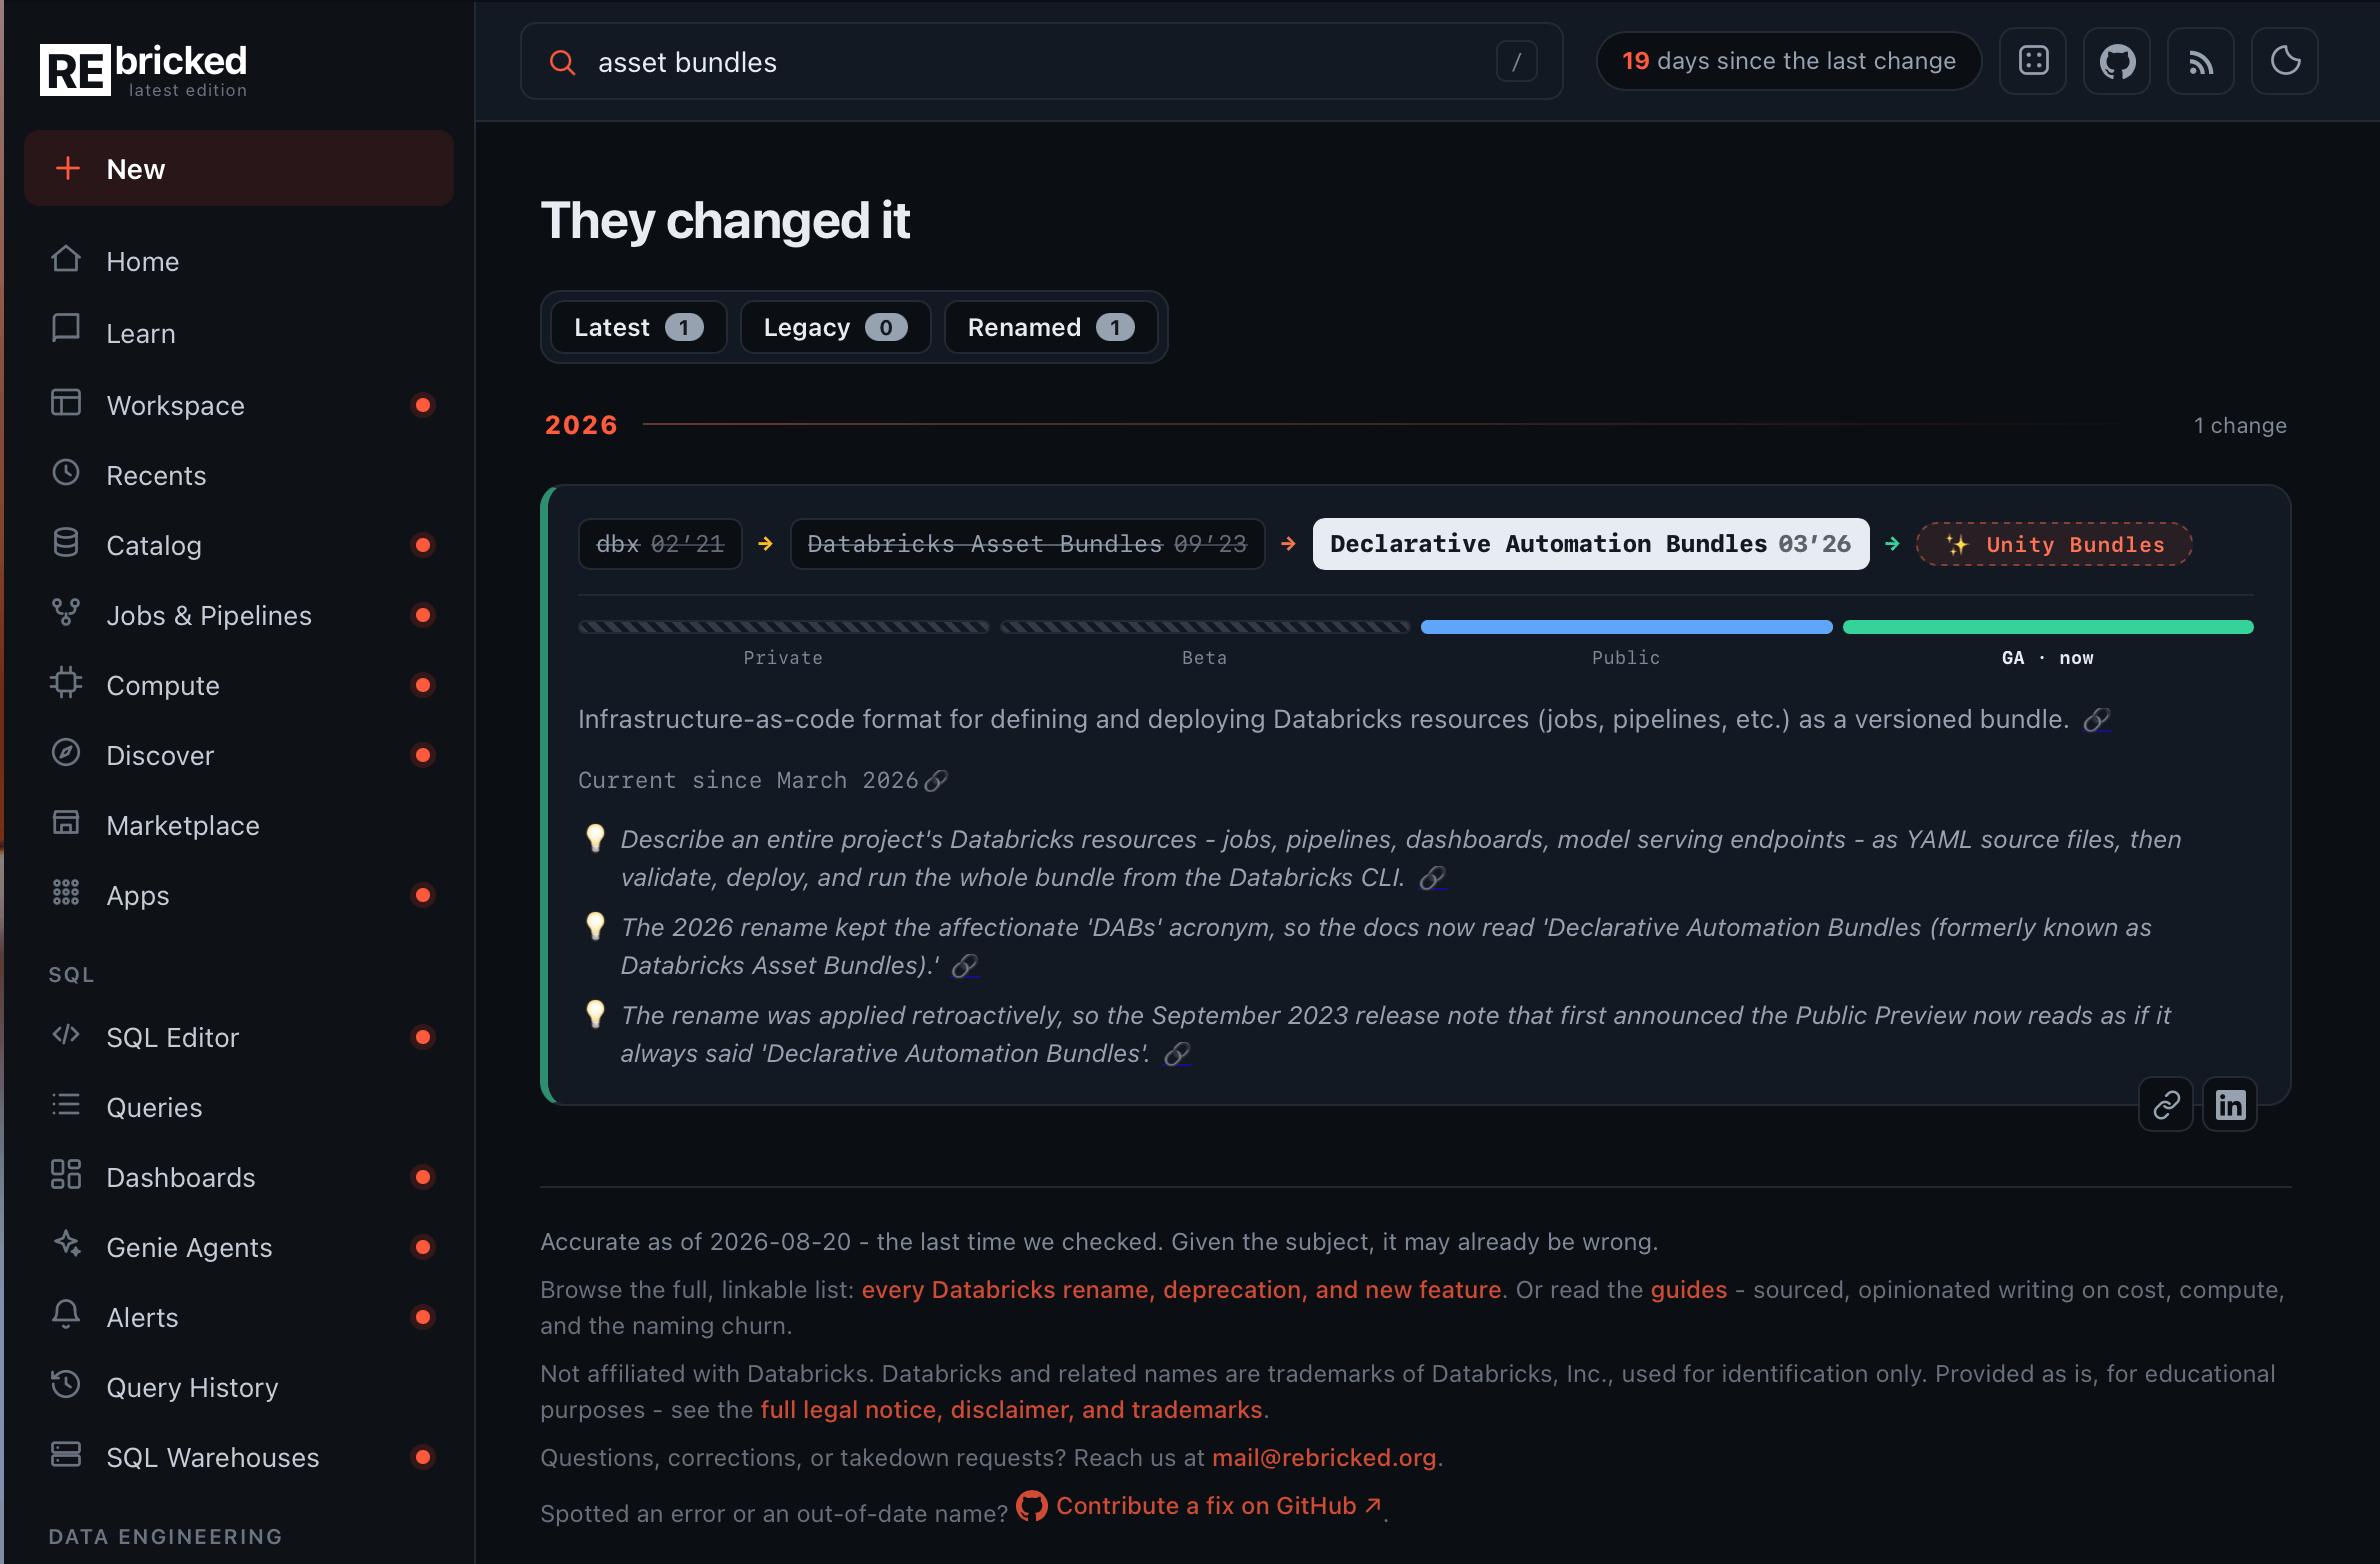The height and width of the screenshot is (1564, 2380).
Task: Click the 2026 year heading
Action: 581,425
